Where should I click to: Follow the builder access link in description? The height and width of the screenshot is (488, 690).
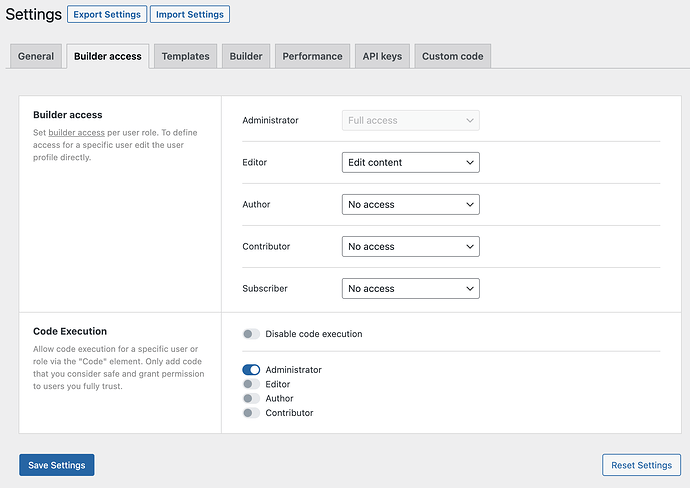[76, 133]
